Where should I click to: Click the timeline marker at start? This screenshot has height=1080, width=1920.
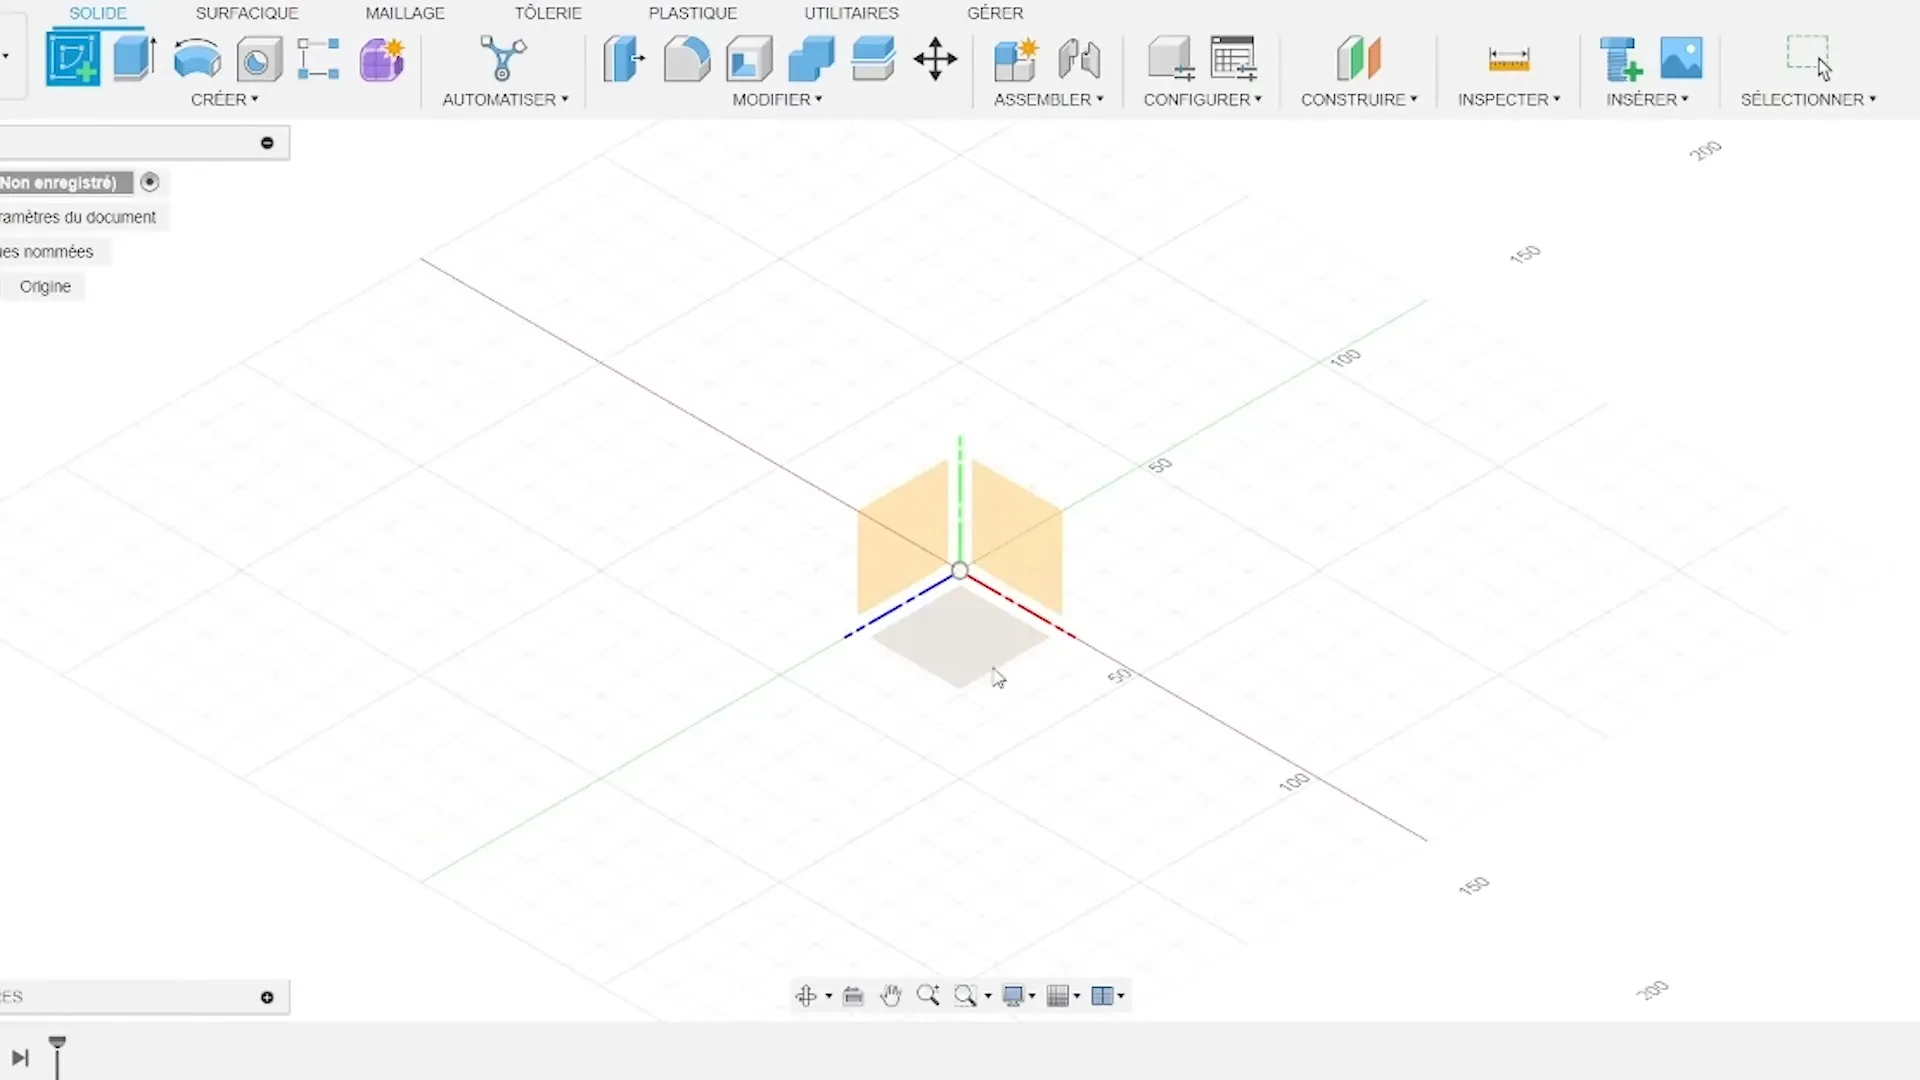57,1056
